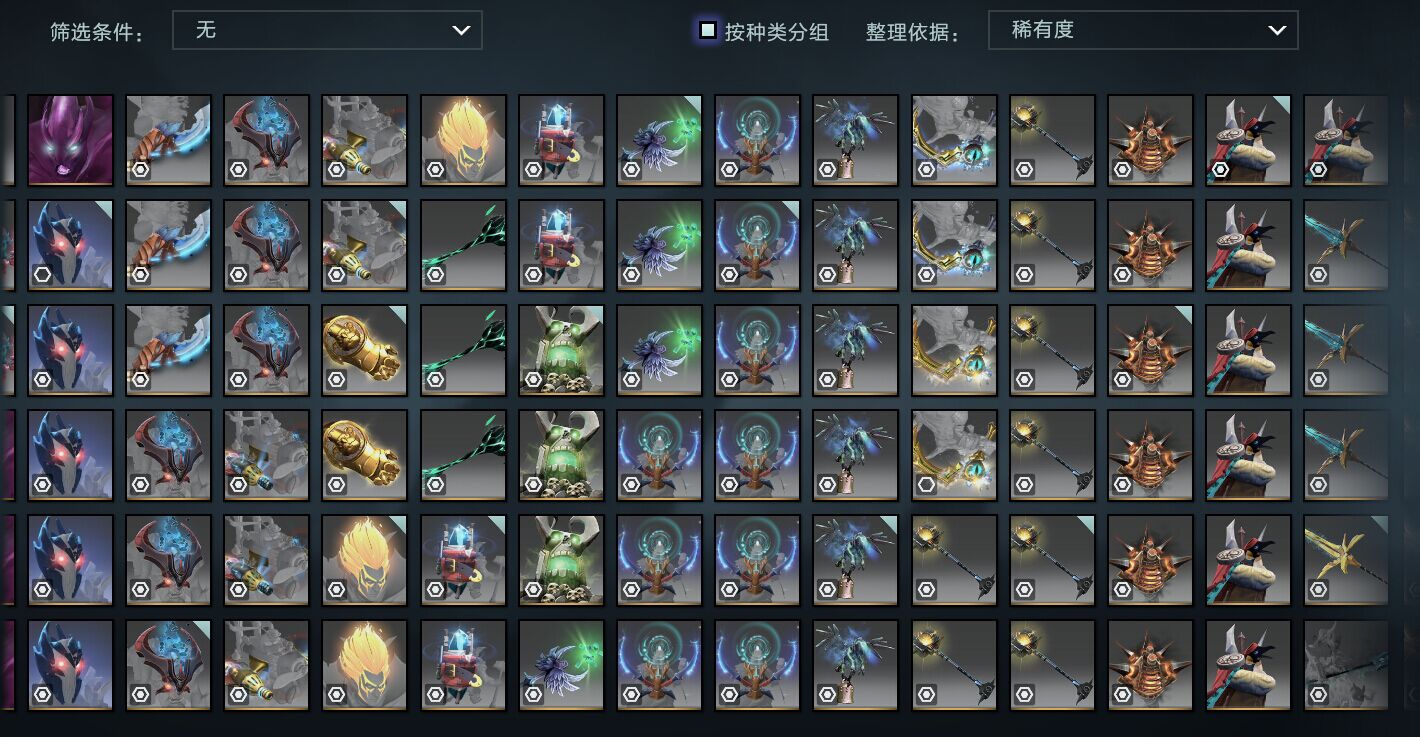
Task: Click the arrow on the 稀有度 dropdown
Action: coord(1277,30)
